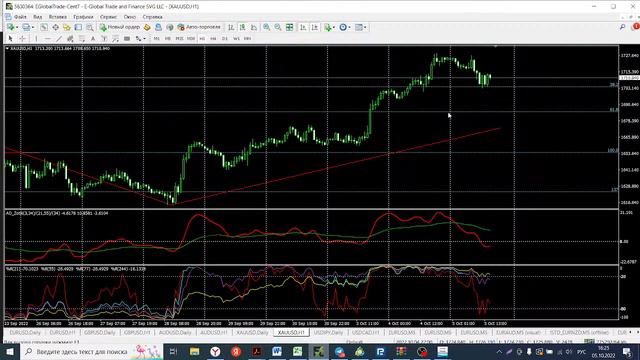Open the Templates icon

[359, 27]
